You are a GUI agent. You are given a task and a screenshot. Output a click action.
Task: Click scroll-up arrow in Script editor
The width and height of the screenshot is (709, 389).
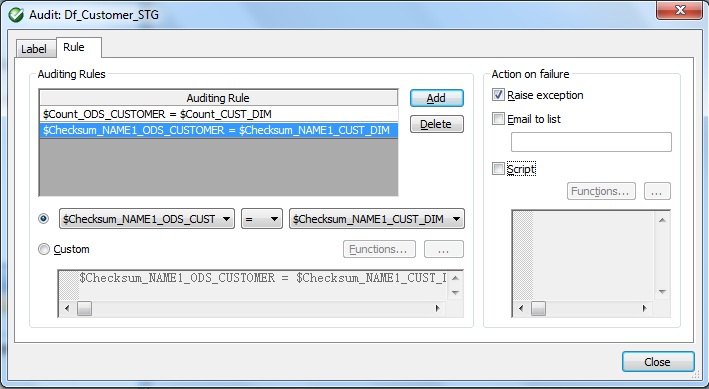pos(662,220)
